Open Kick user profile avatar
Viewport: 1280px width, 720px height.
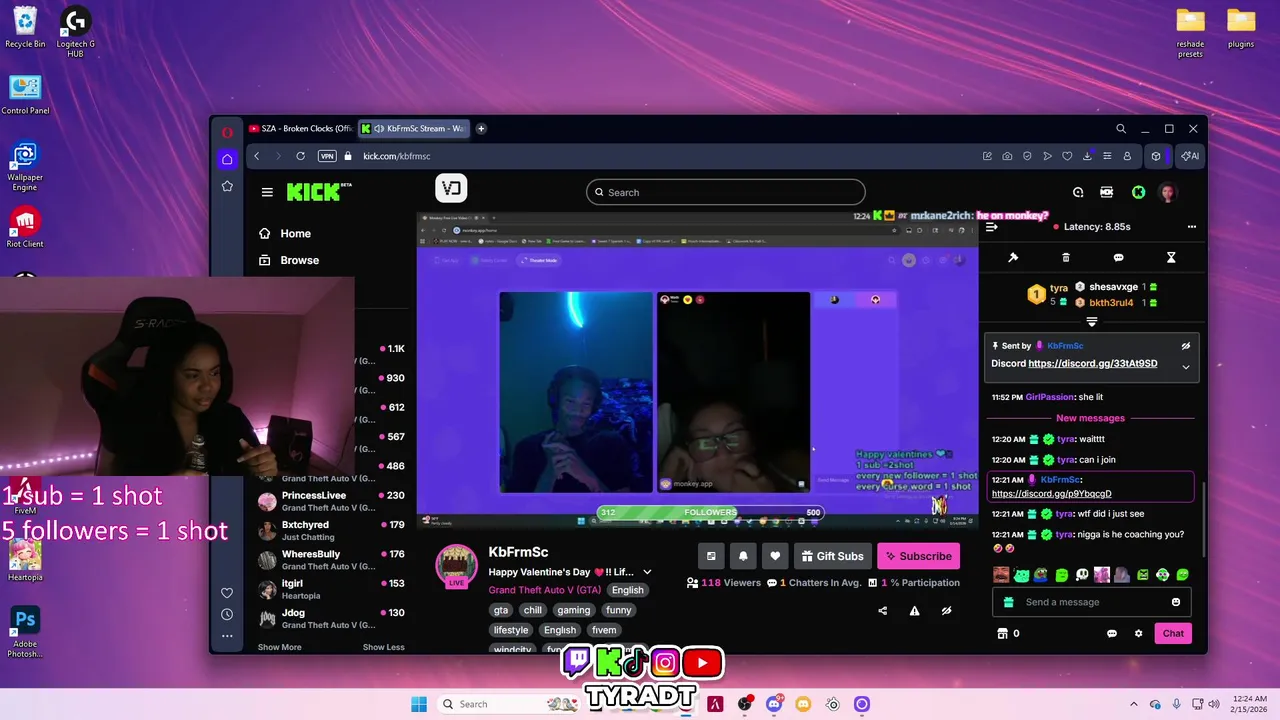pos(1167,192)
